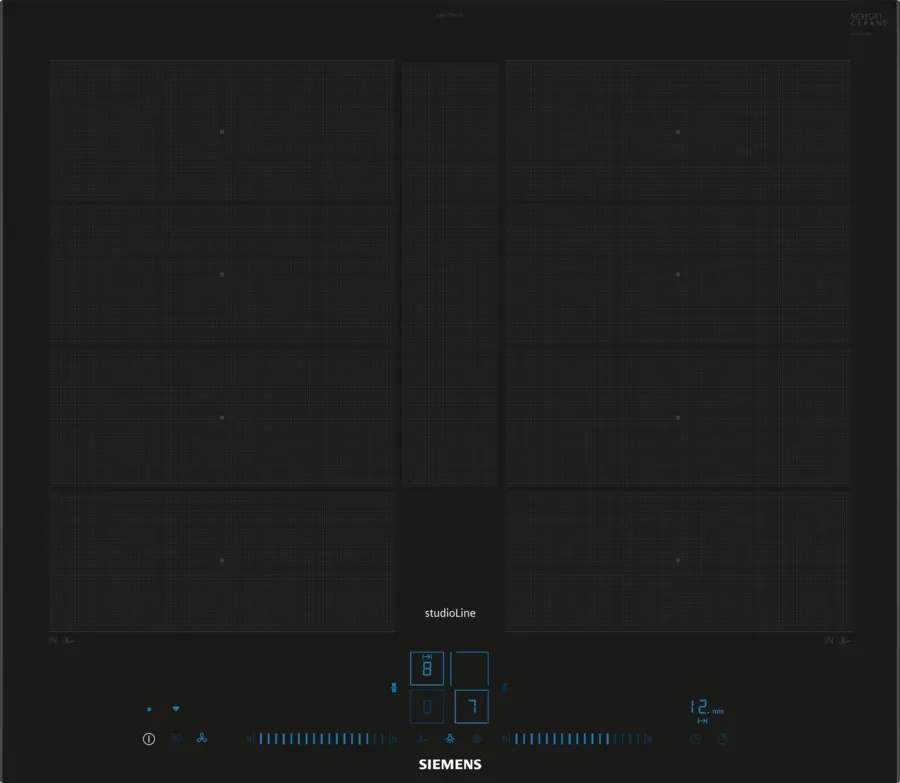This screenshot has height=783, width=900.
Task: Select the zone showing power level 8
Action: pos(427,668)
